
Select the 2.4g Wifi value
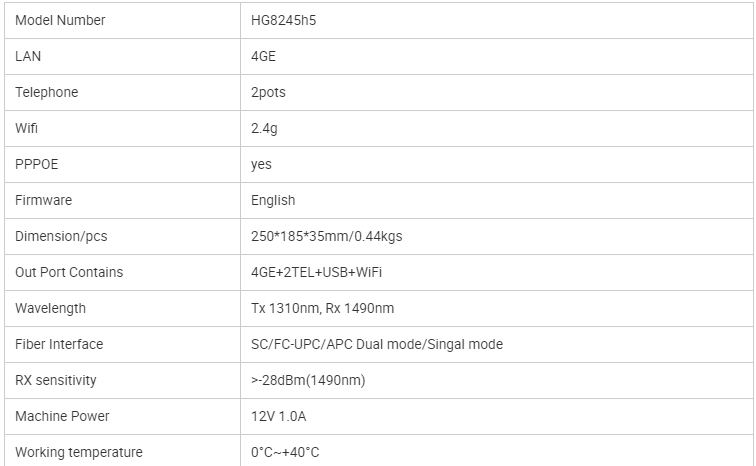(x=264, y=128)
